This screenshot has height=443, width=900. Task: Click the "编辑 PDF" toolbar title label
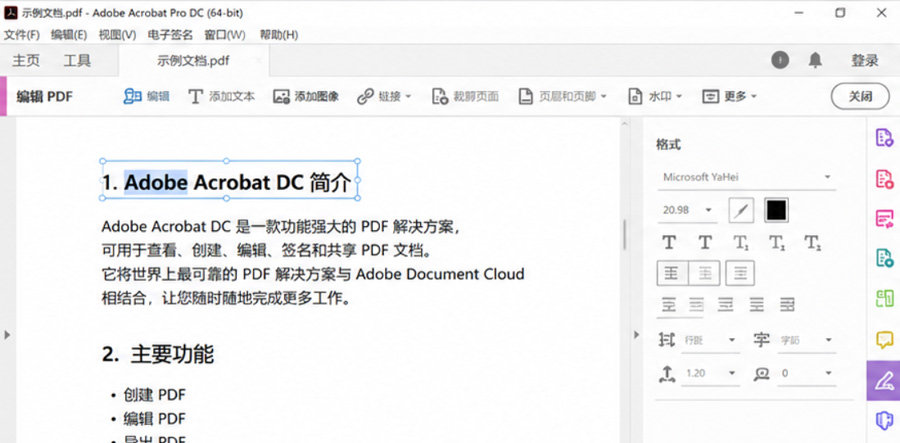point(45,96)
